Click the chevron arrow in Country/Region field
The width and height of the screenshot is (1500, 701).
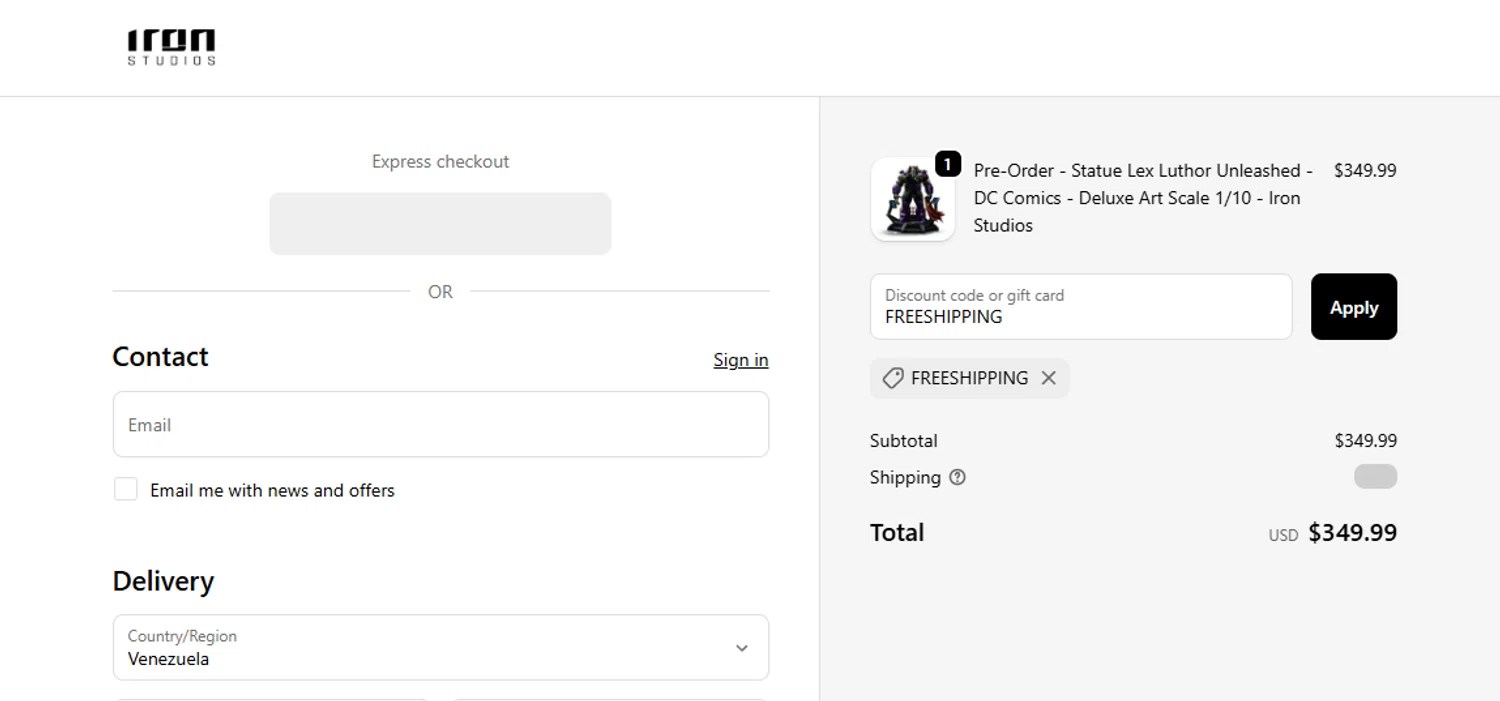click(742, 648)
